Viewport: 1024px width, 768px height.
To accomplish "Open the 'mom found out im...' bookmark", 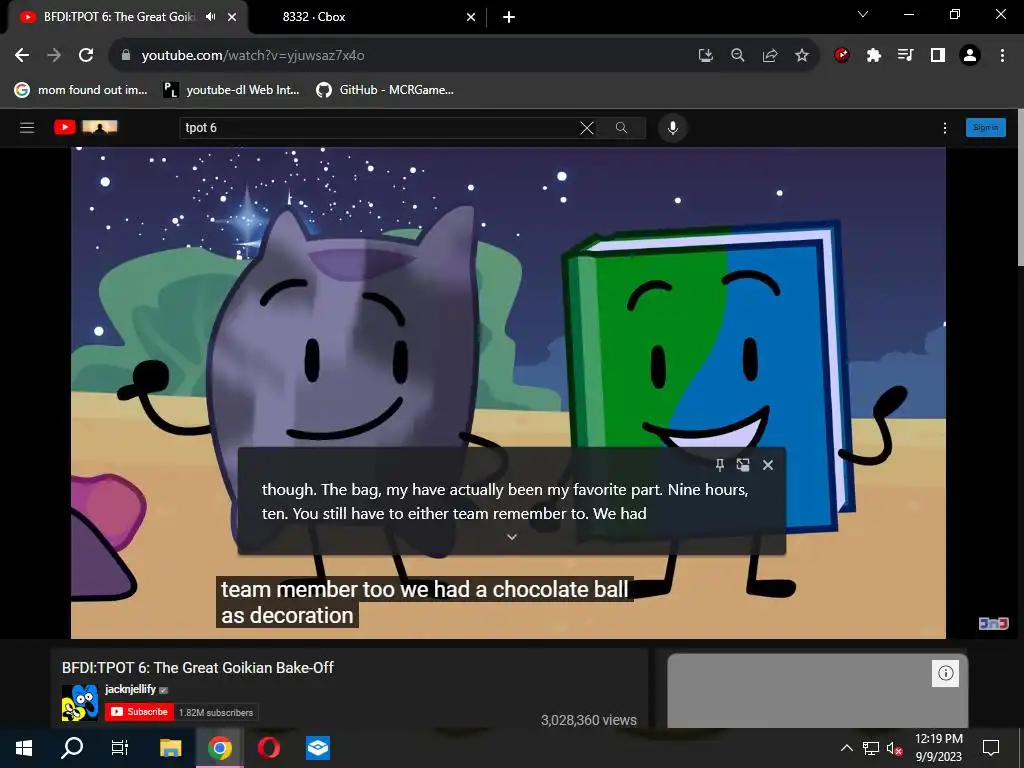I will (x=81, y=90).
